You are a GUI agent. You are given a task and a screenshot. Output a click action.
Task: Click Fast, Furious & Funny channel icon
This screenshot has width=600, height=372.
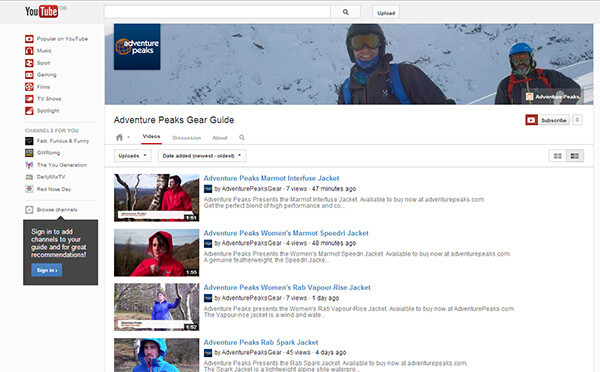pos(29,141)
